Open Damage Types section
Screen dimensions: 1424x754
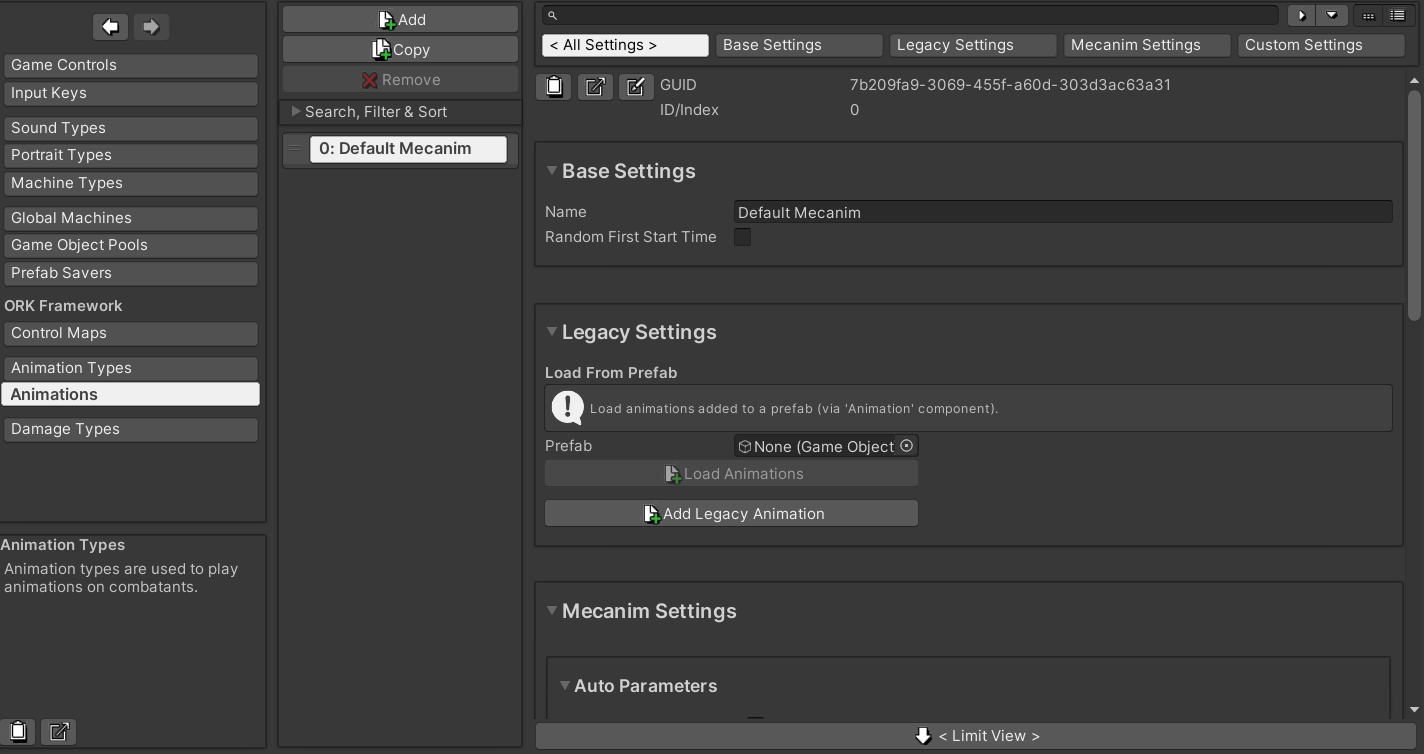click(x=130, y=429)
